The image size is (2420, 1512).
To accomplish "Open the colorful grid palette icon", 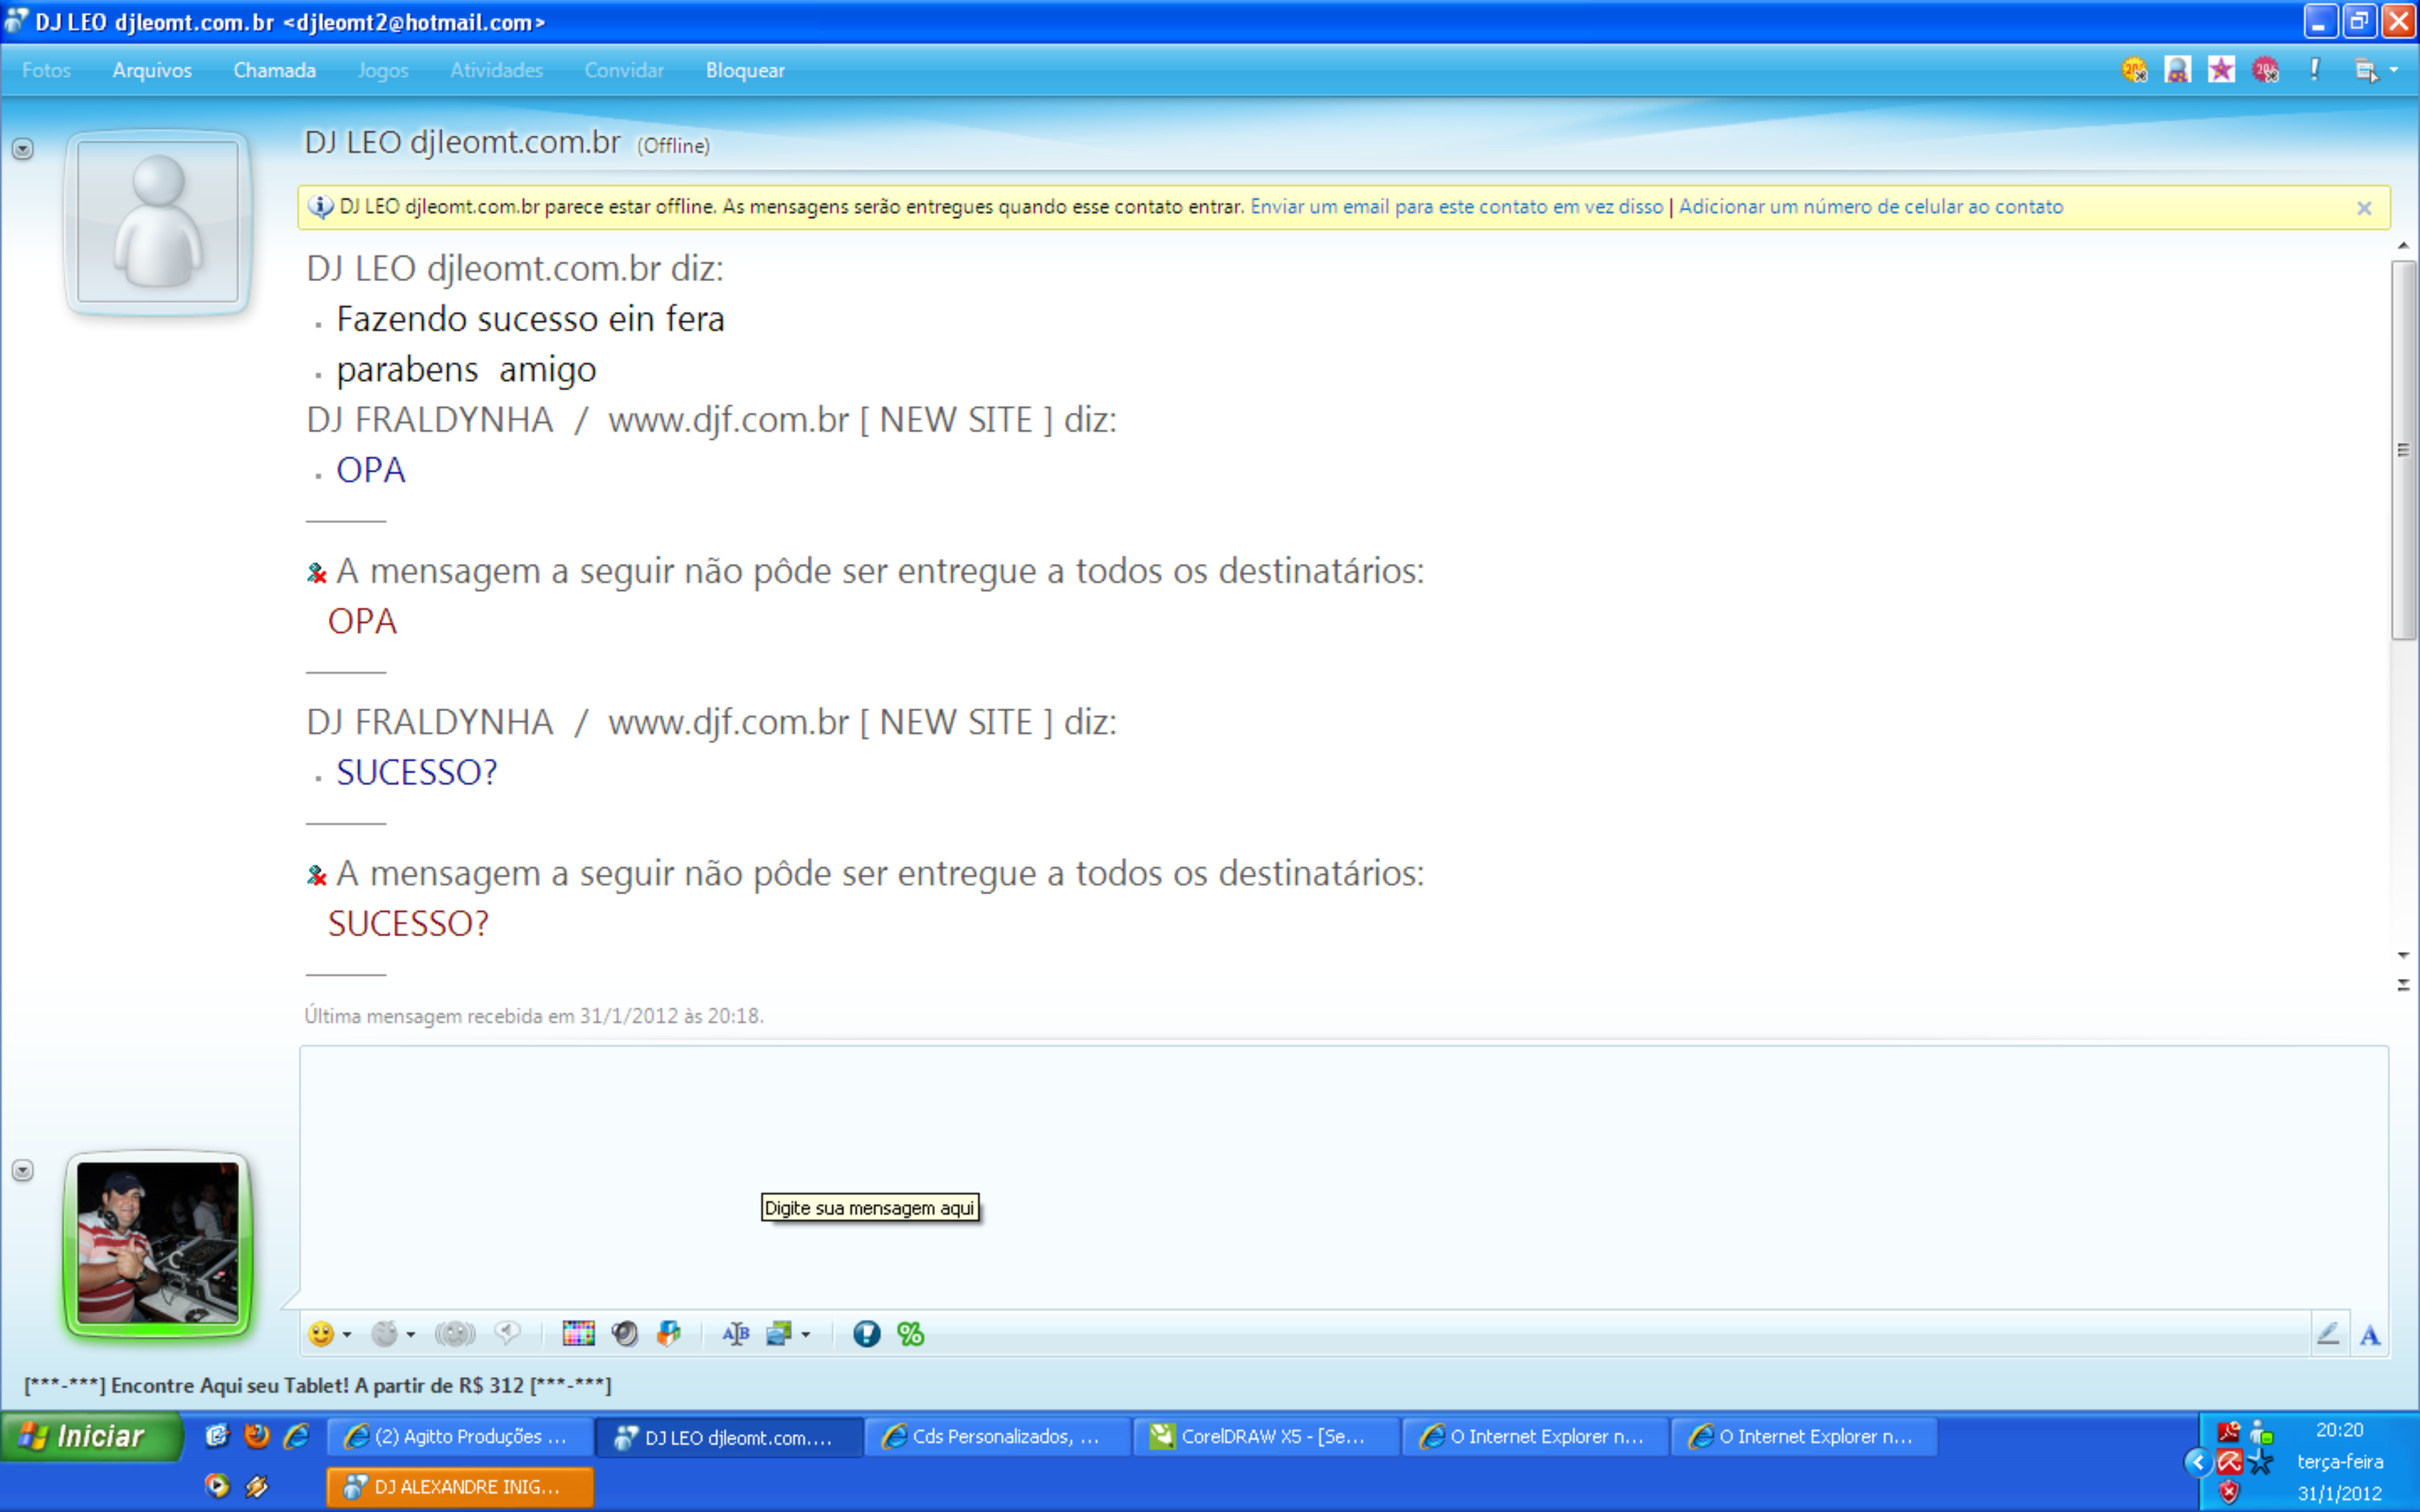I will click(578, 1333).
